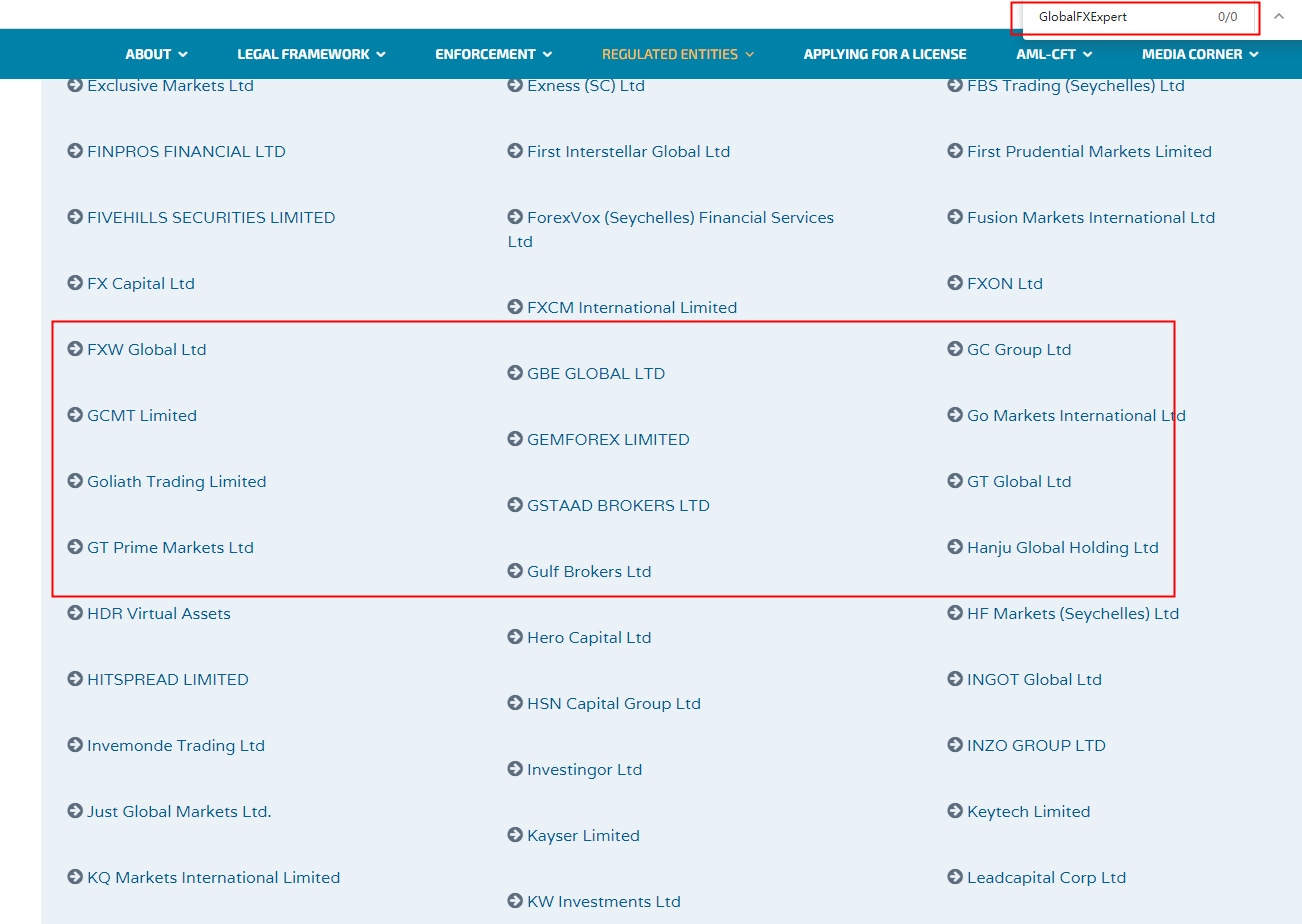Click arrow icon beside First Prudential Markets Limited
This screenshot has width=1302, height=924.
pyautogui.click(x=955, y=152)
